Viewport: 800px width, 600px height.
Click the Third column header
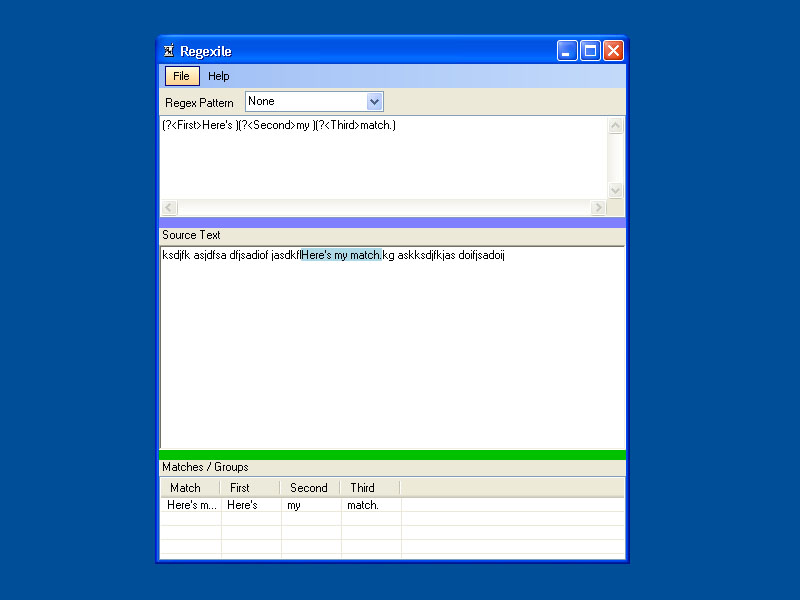[370, 488]
